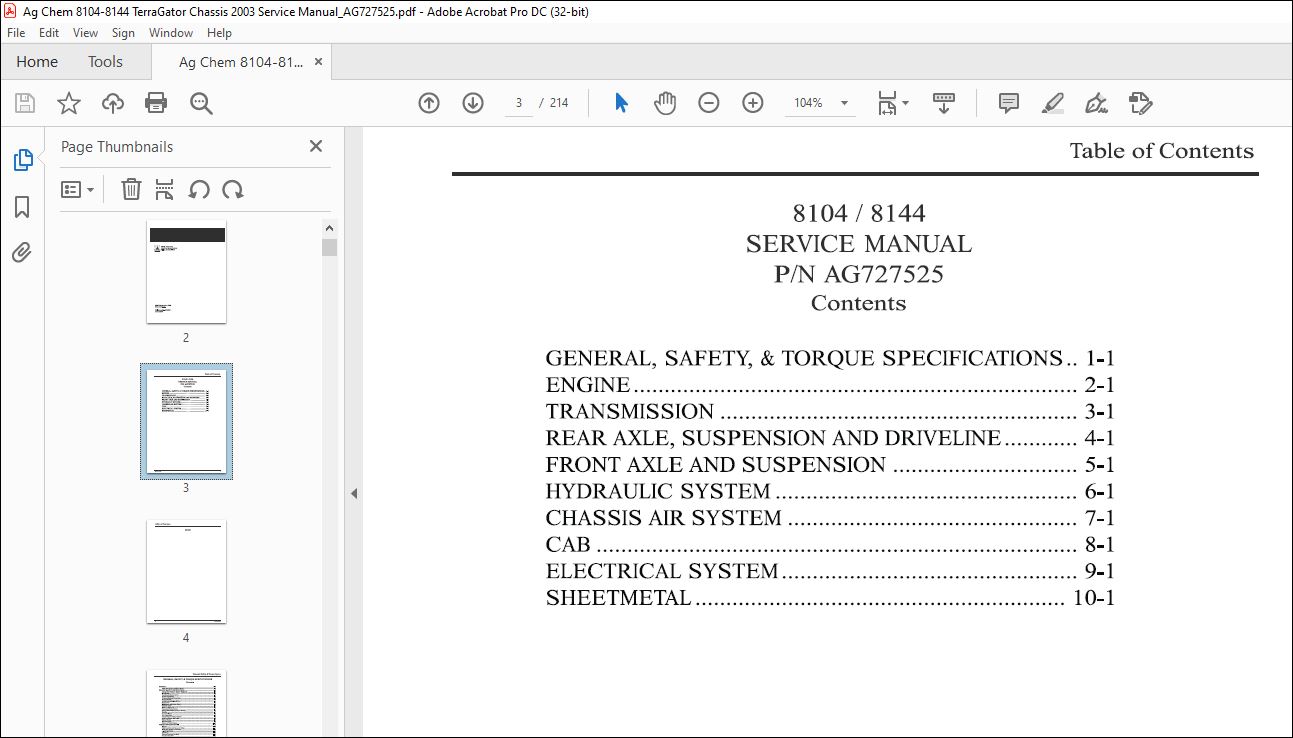Click the TRANSMISSION contents entry

pyautogui.click(x=830, y=412)
